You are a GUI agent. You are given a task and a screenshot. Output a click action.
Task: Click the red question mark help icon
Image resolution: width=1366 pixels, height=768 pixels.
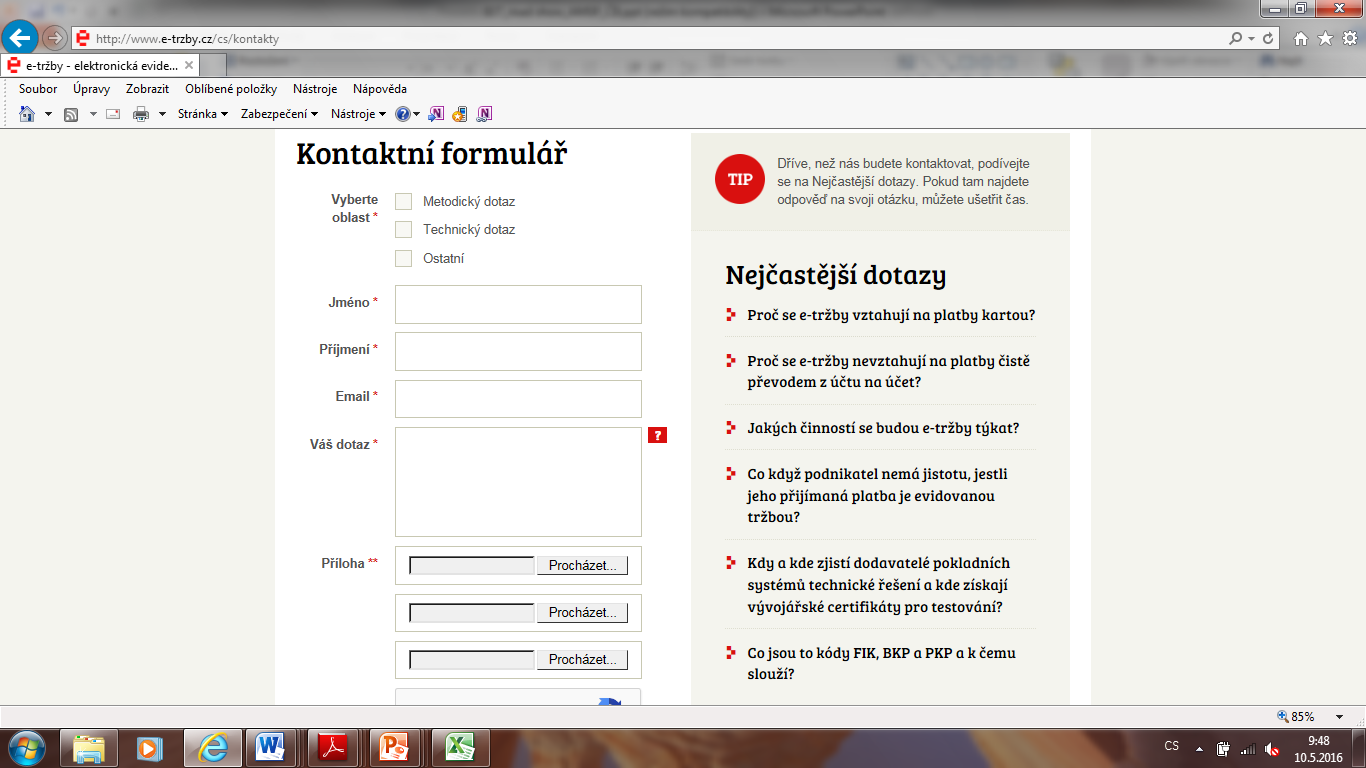[657, 435]
